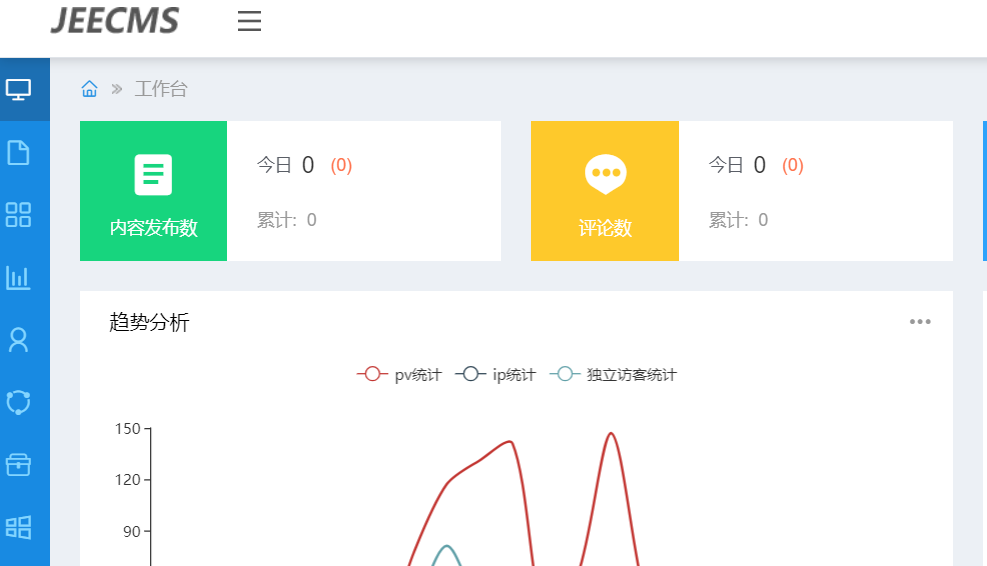Select the dashboard tiles icon at sidebar bottom
This screenshot has width=987, height=566.
pos(18,528)
